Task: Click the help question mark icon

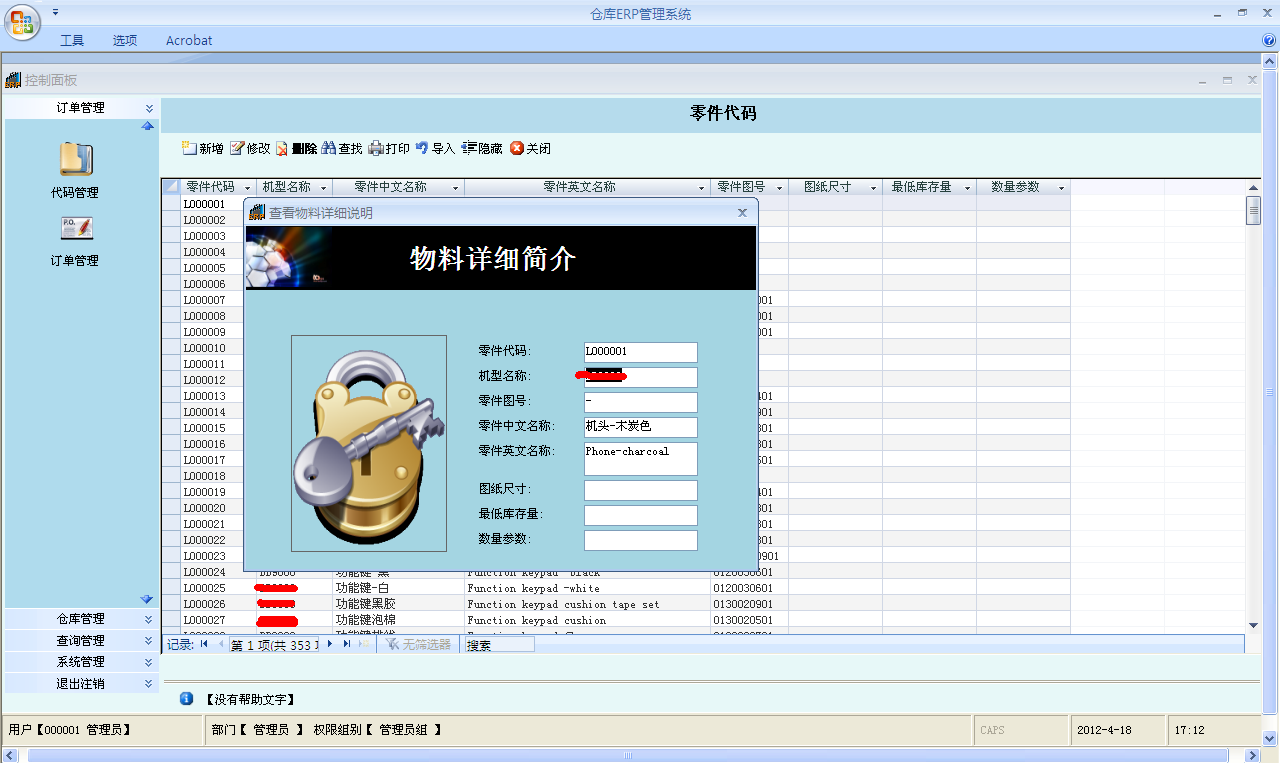Action: [x=1269, y=40]
